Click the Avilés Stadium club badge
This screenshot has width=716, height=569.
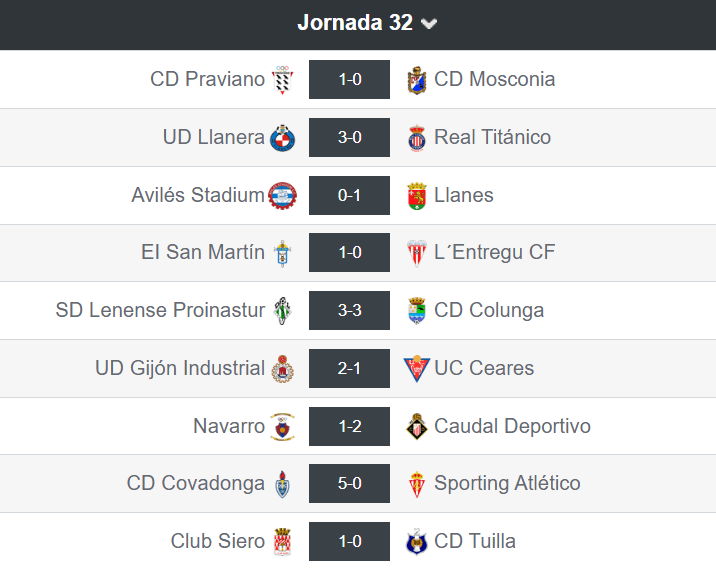[283, 196]
